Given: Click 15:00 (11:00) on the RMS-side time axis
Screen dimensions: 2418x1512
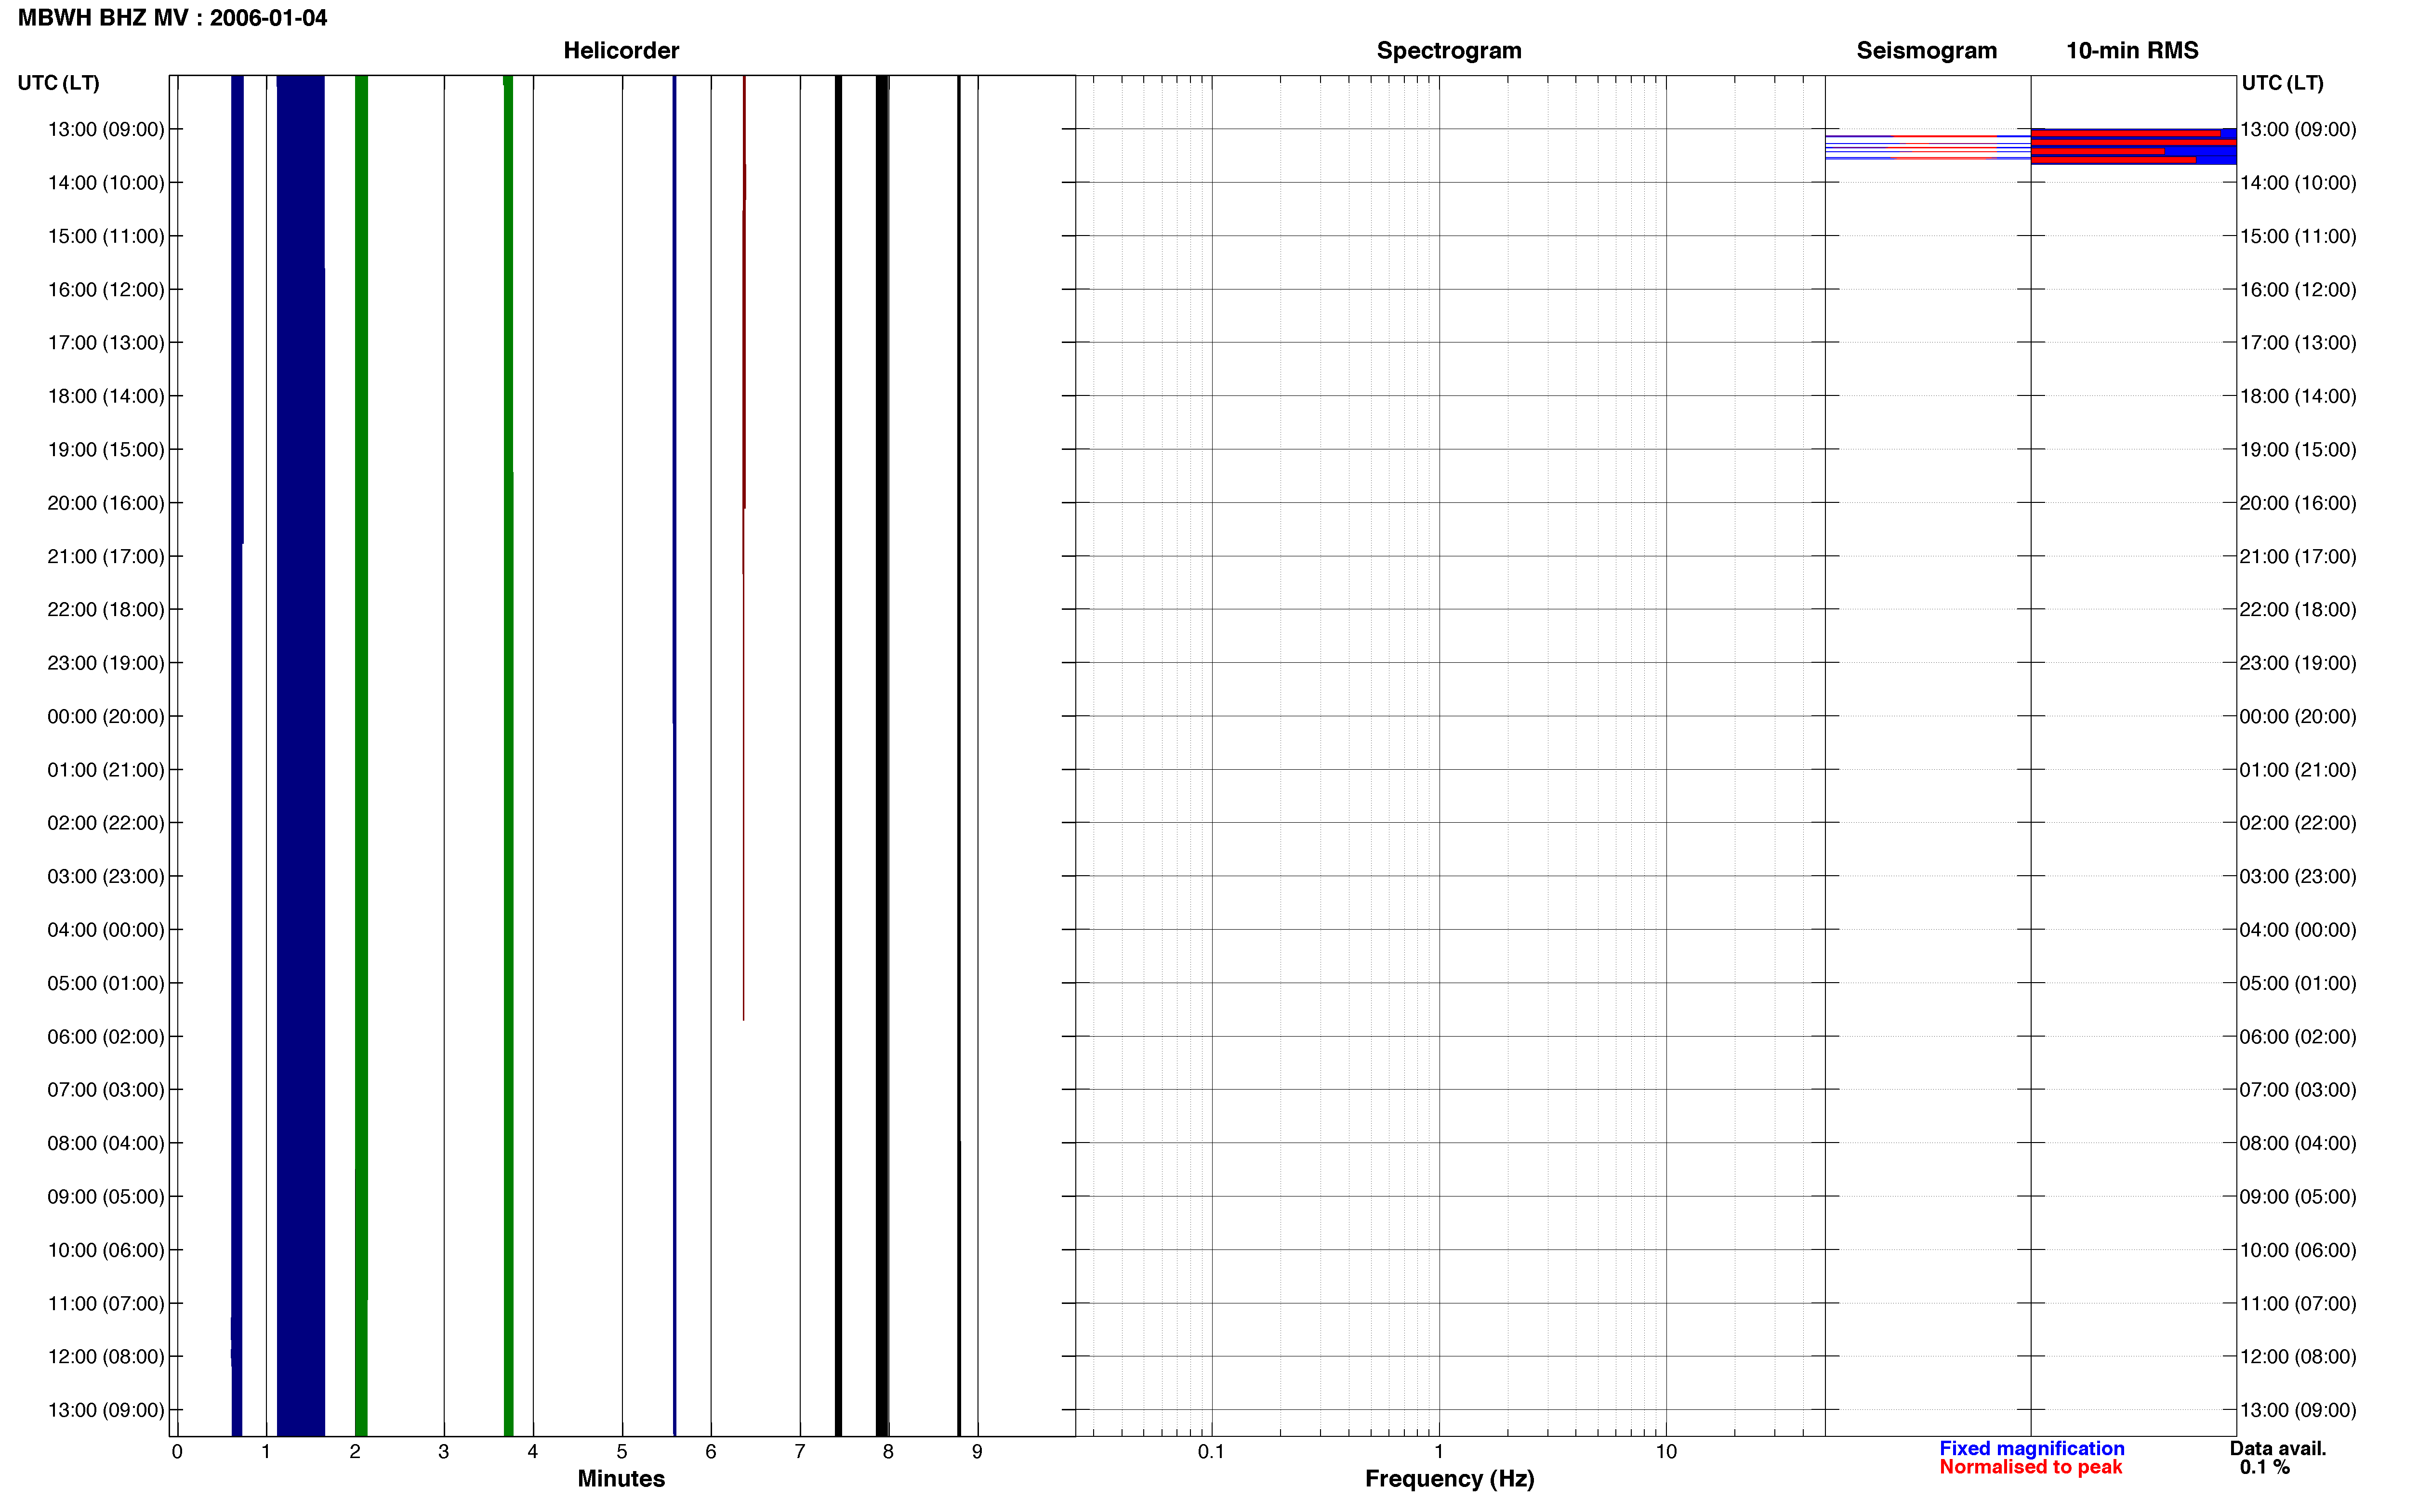Looking at the screenshot, I should (2298, 236).
